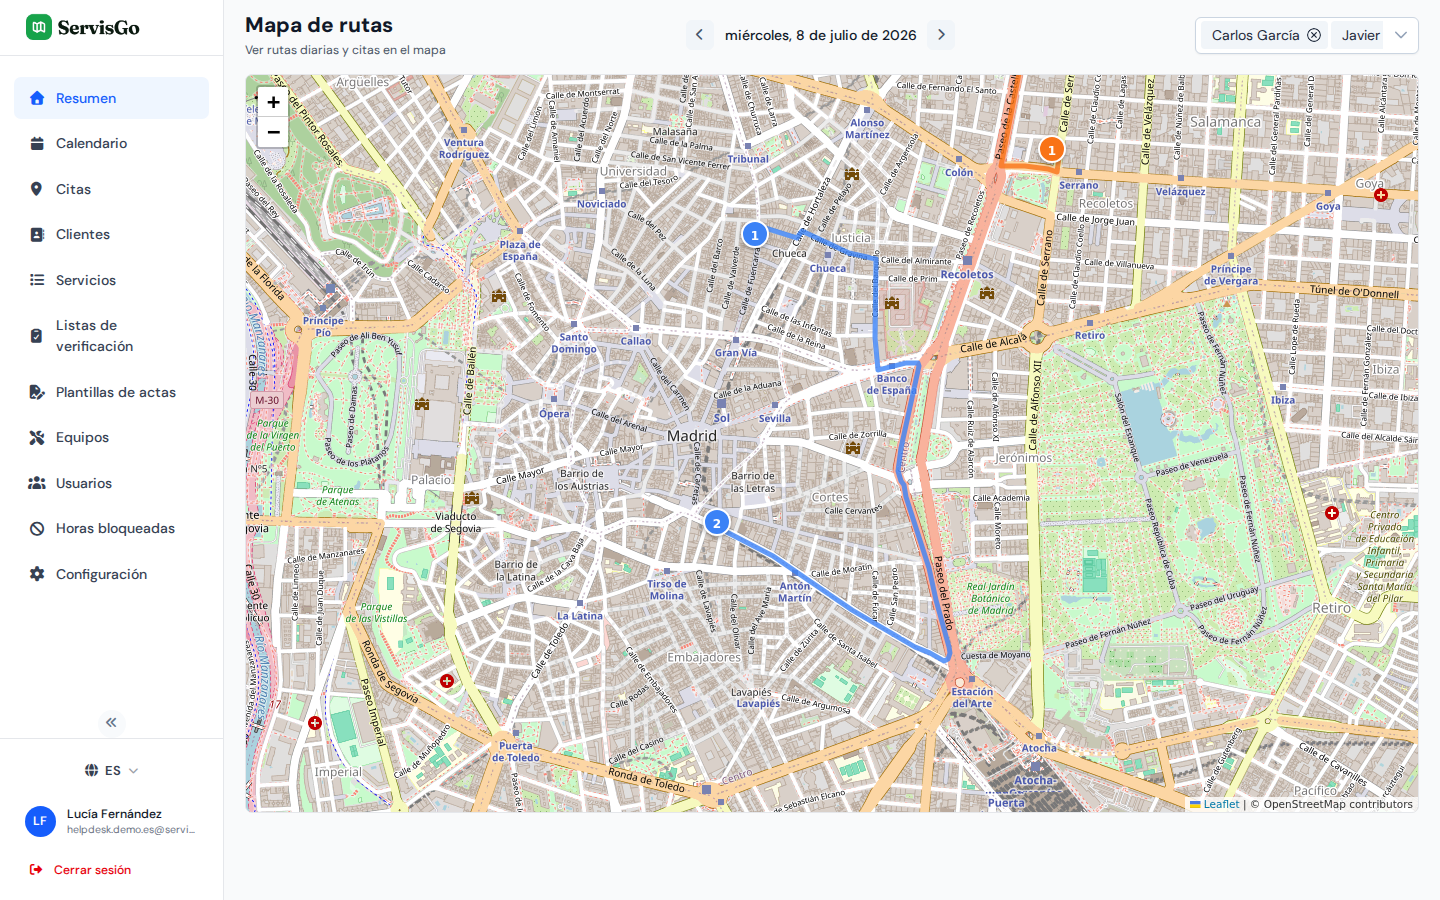Image resolution: width=1440 pixels, height=900 pixels.
Task: Open the Leaflet attribution link
Action: point(1214,804)
